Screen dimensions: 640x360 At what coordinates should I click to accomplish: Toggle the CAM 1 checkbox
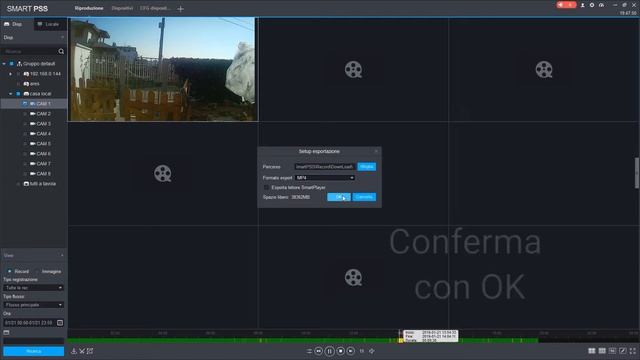coord(25,104)
